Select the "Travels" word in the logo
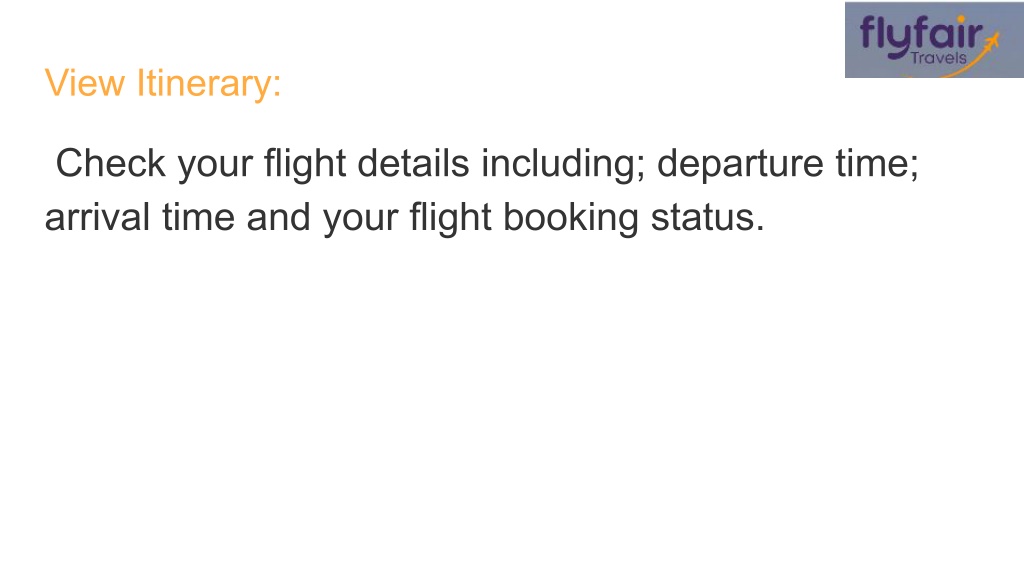Image resolution: width=1024 pixels, height=576 pixels. [x=938, y=58]
